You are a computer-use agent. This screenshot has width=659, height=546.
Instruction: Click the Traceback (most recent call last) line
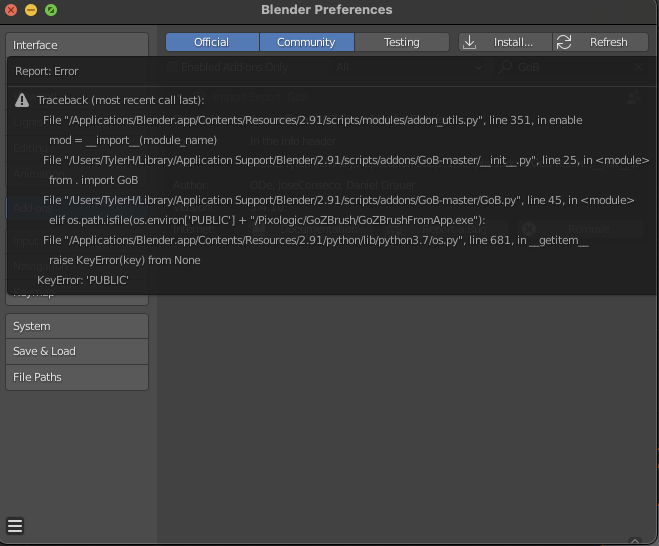click(x=120, y=100)
